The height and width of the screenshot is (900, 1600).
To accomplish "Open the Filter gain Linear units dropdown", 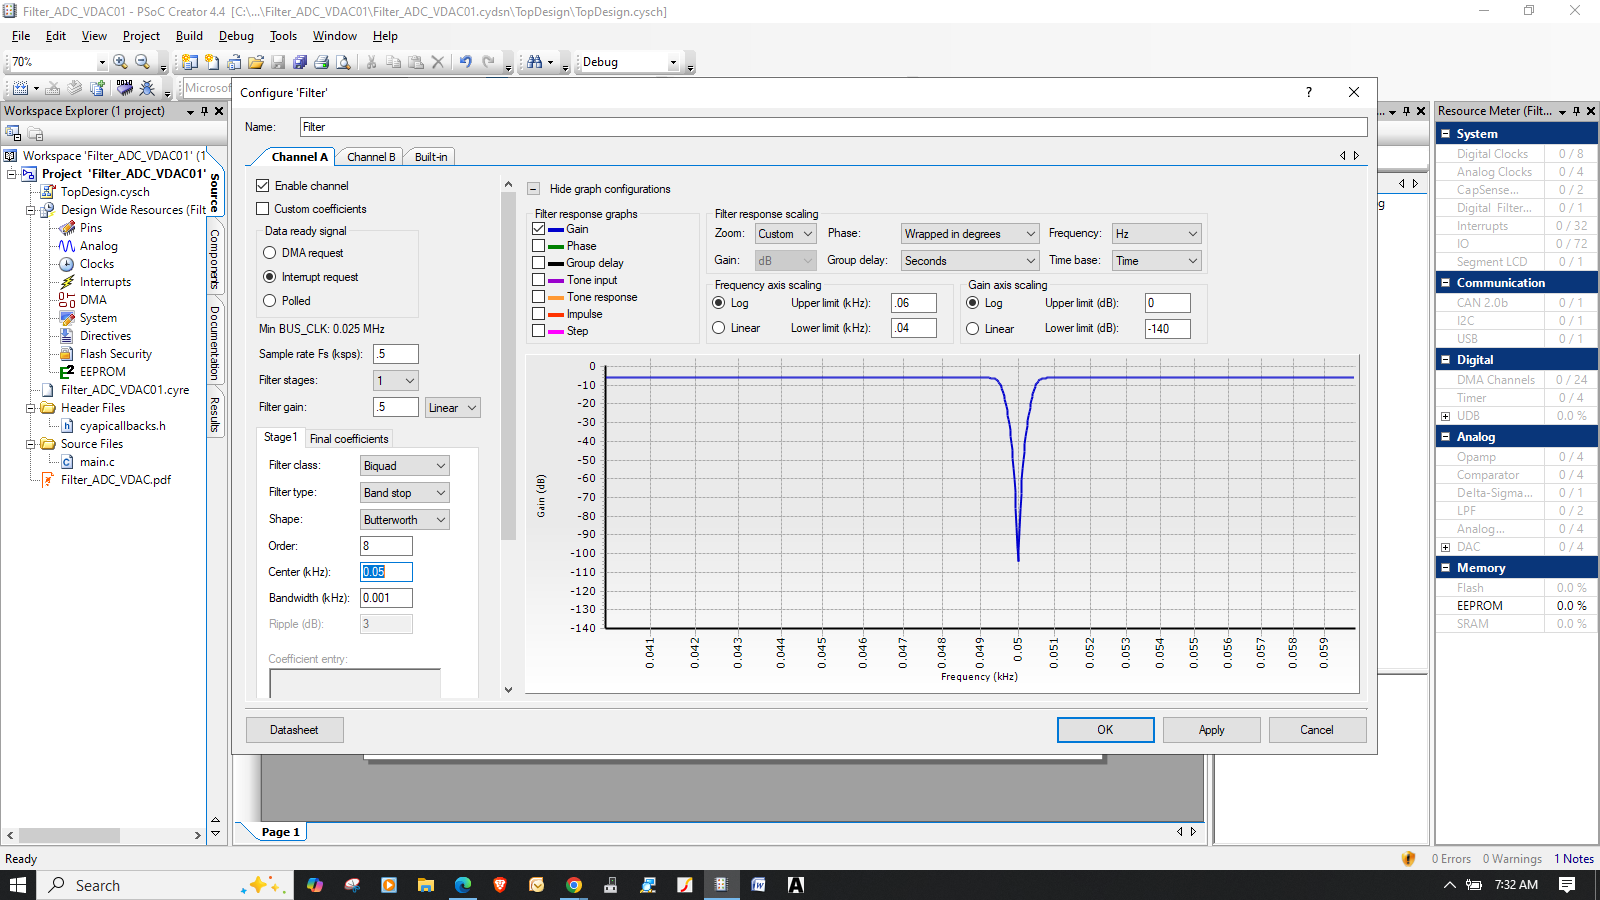I will tap(453, 408).
